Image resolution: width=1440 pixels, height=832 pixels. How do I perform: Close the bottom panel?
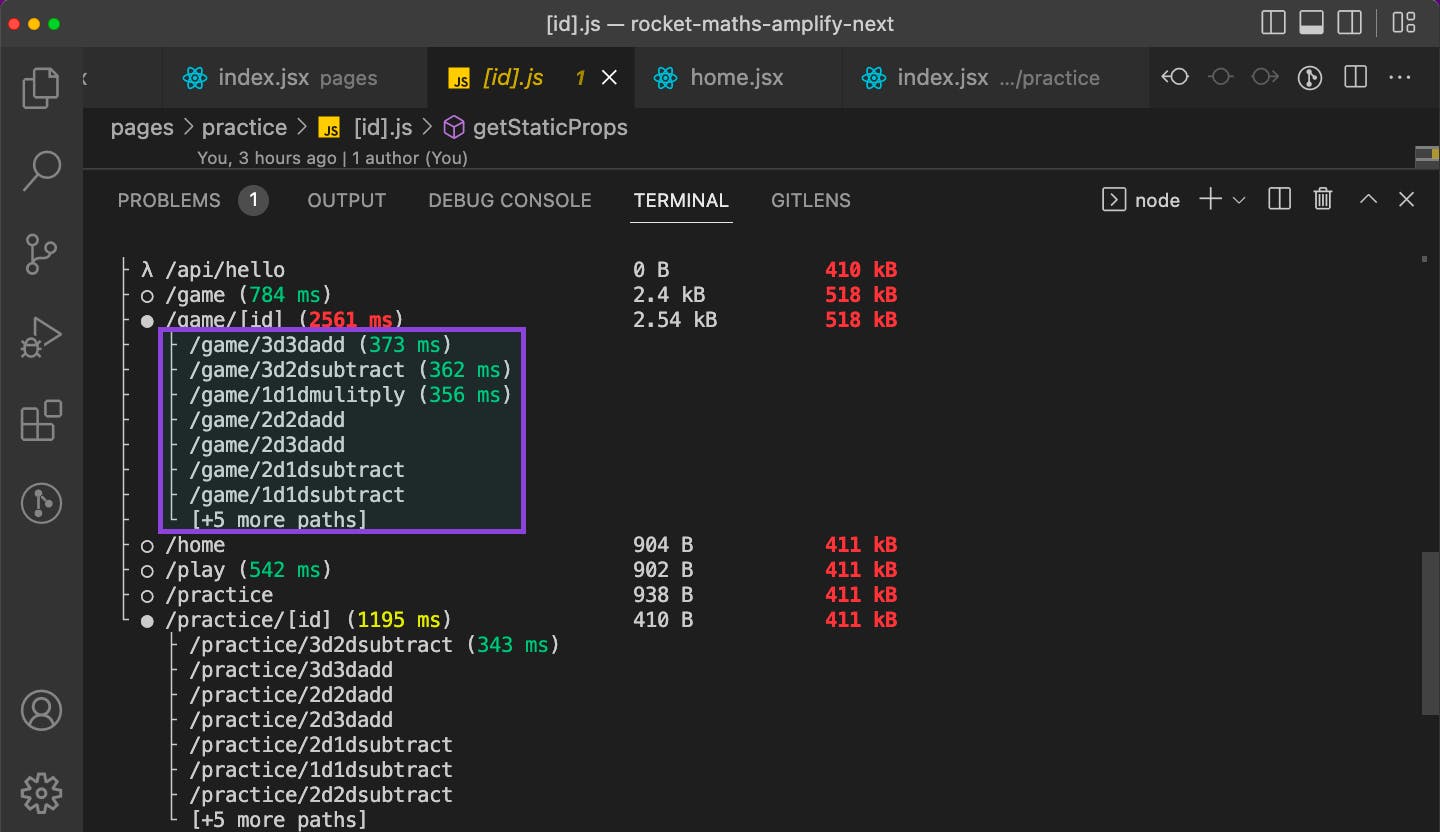click(1406, 200)
